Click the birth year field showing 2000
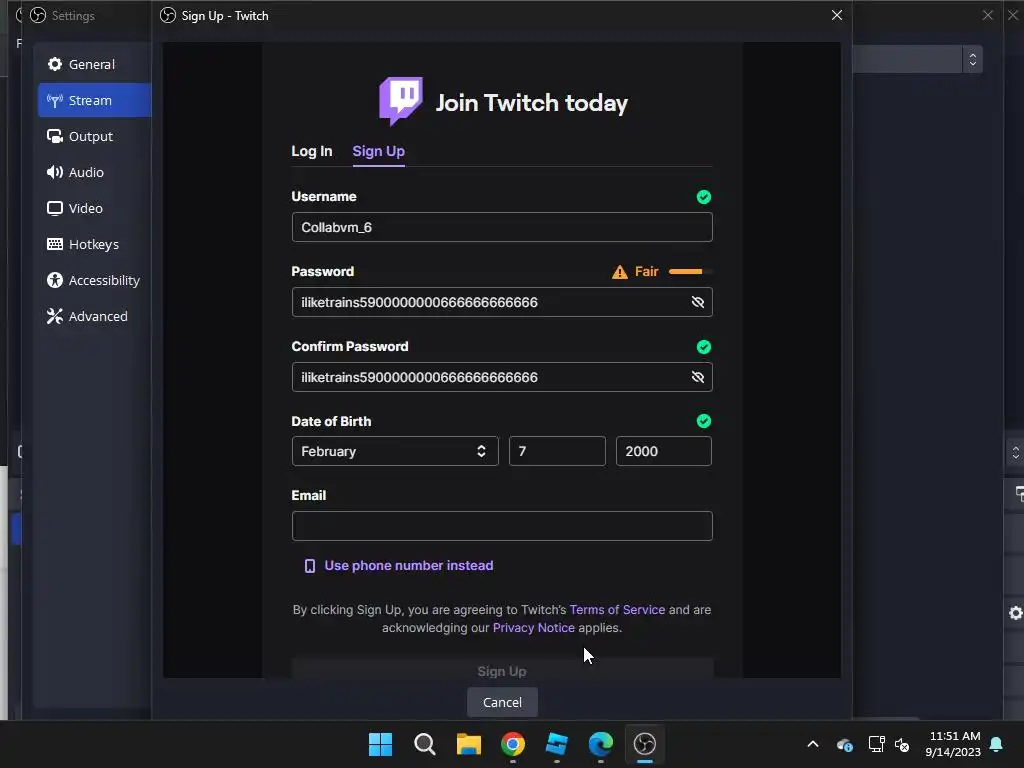 [x=664, y=451]
